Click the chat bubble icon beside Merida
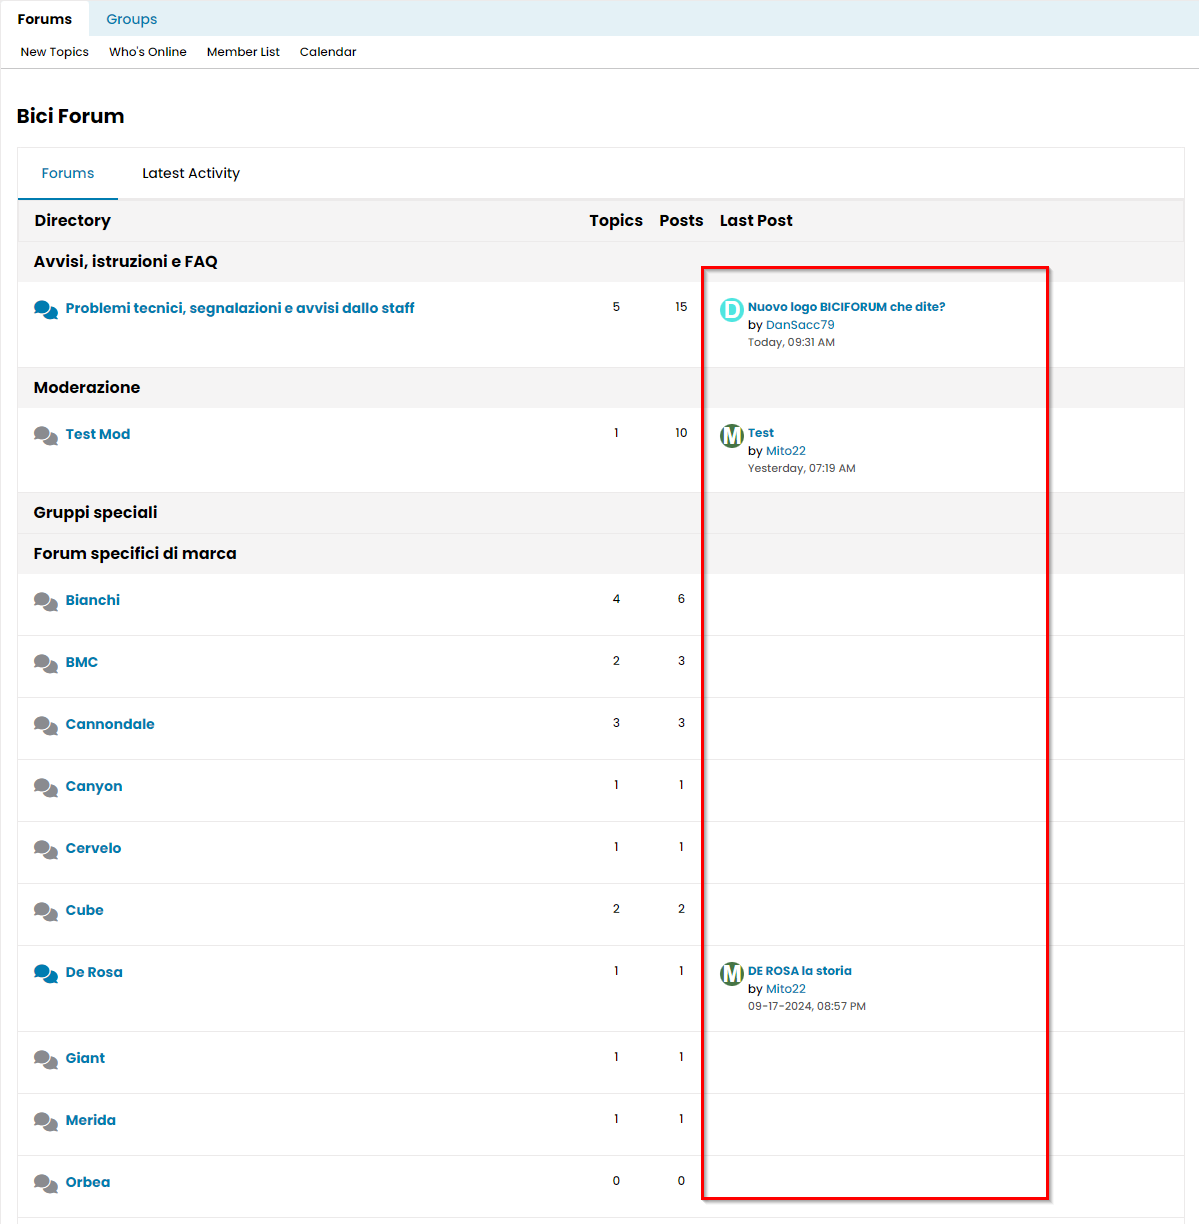Viewport: 1199px width, 1224px height. [x=45, y=1121]
